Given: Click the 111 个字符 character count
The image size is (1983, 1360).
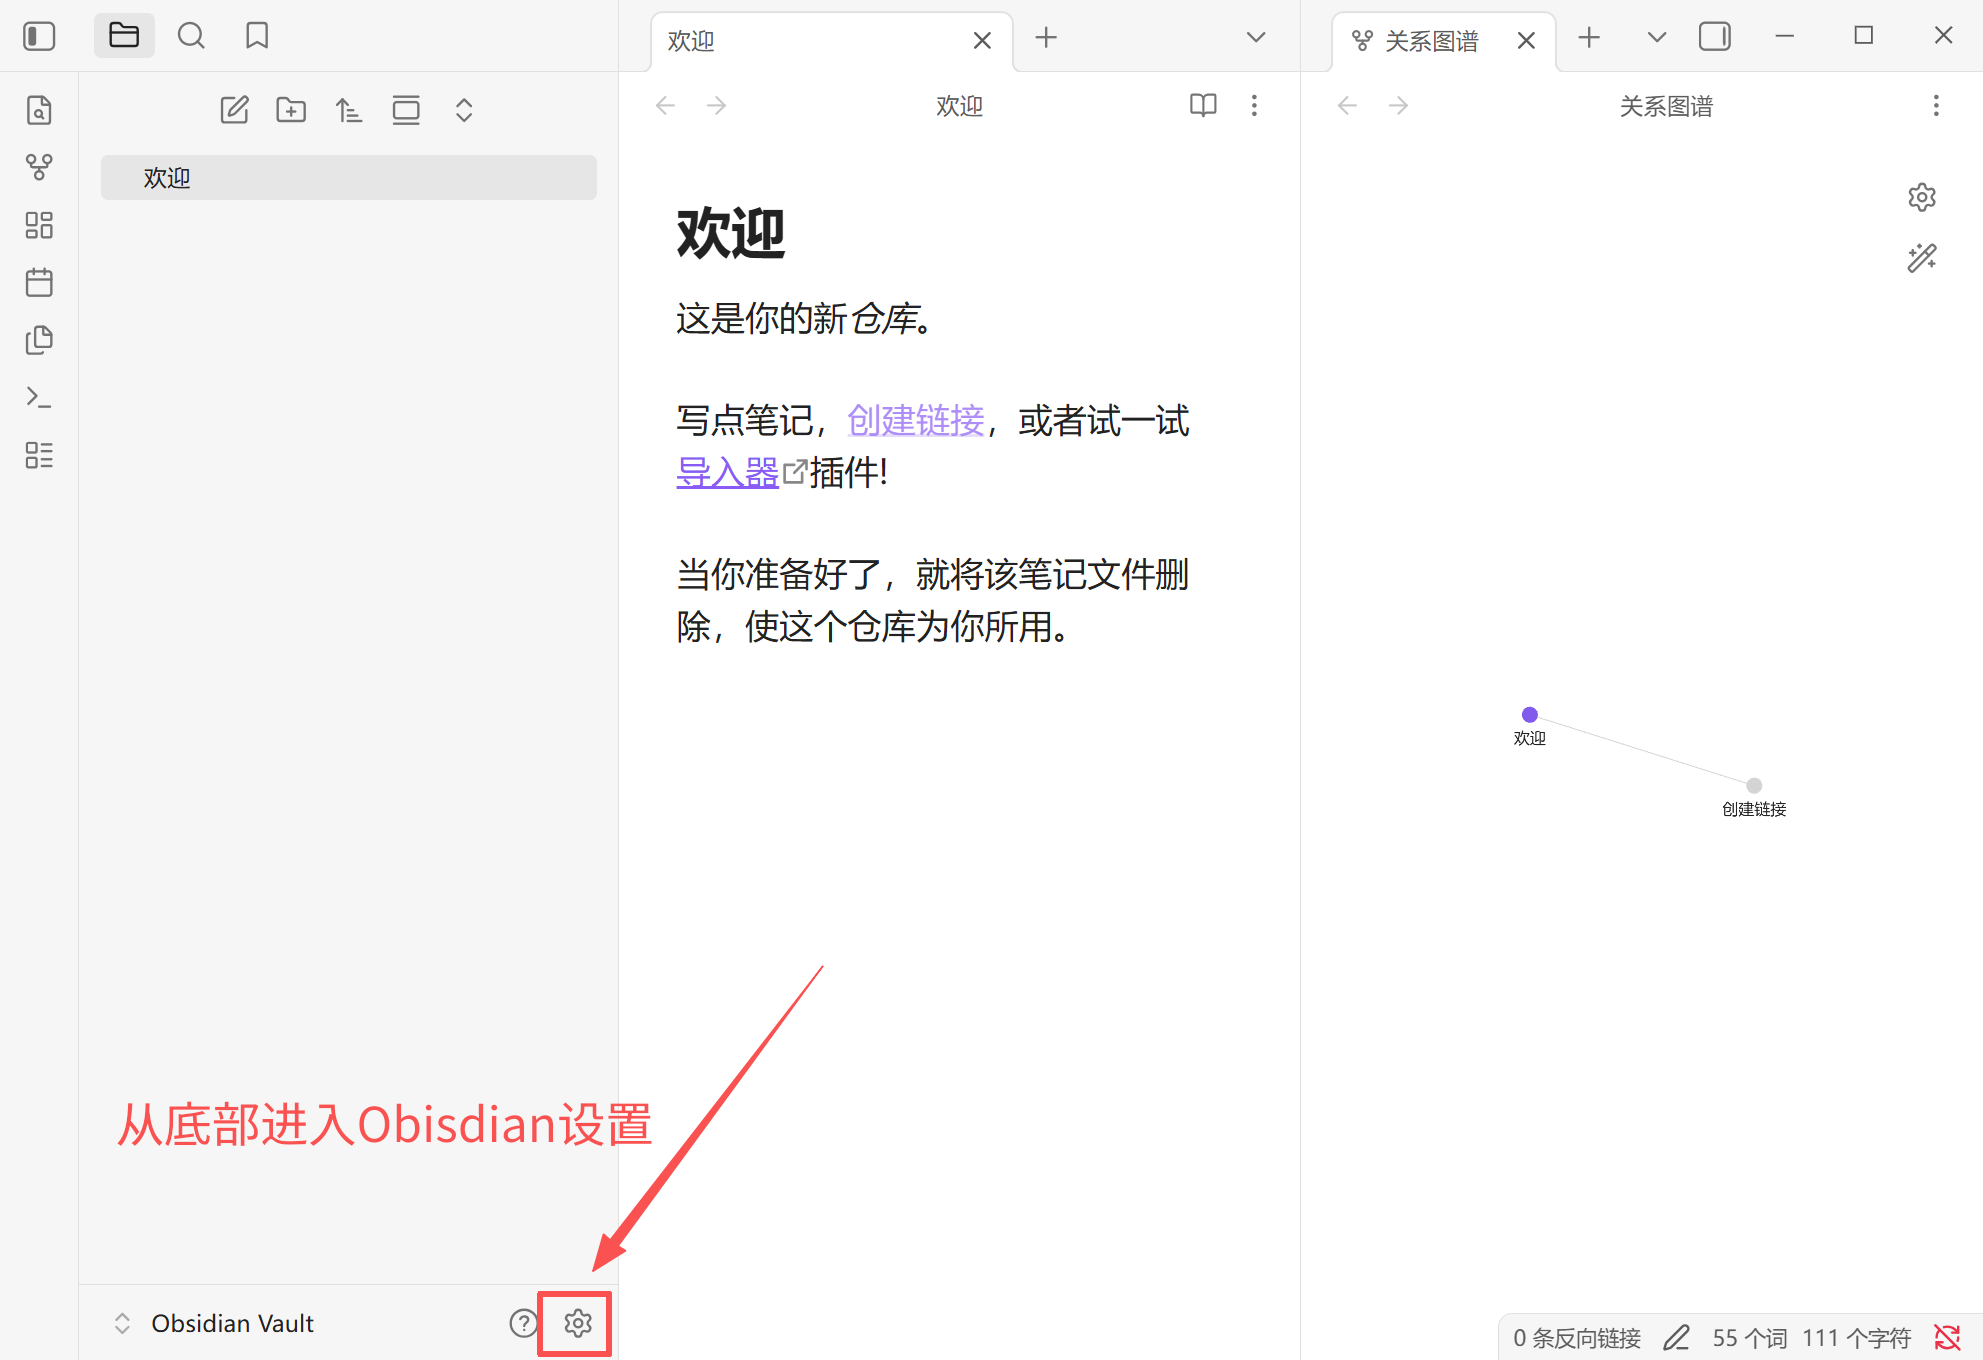Looking at the screenshot, I should (x=1856, y=1338).
